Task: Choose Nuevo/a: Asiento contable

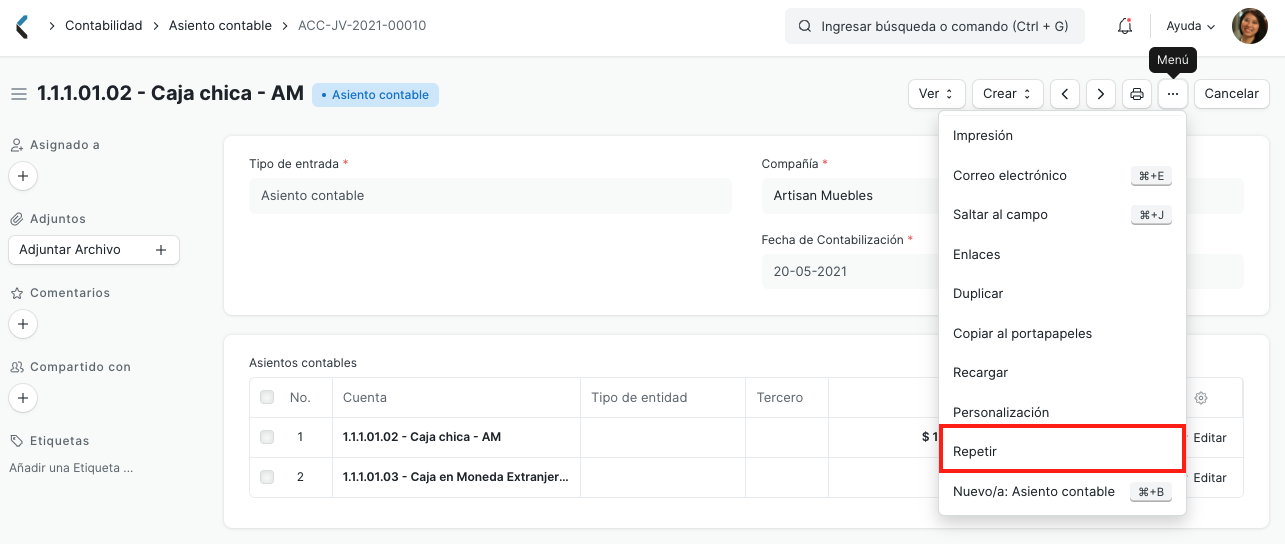Action: (1062, 491)
